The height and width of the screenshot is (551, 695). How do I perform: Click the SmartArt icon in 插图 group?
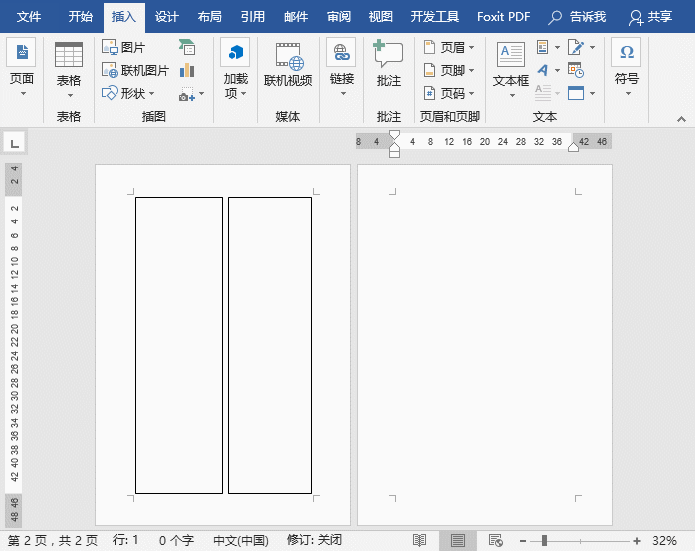pos(187,48)
